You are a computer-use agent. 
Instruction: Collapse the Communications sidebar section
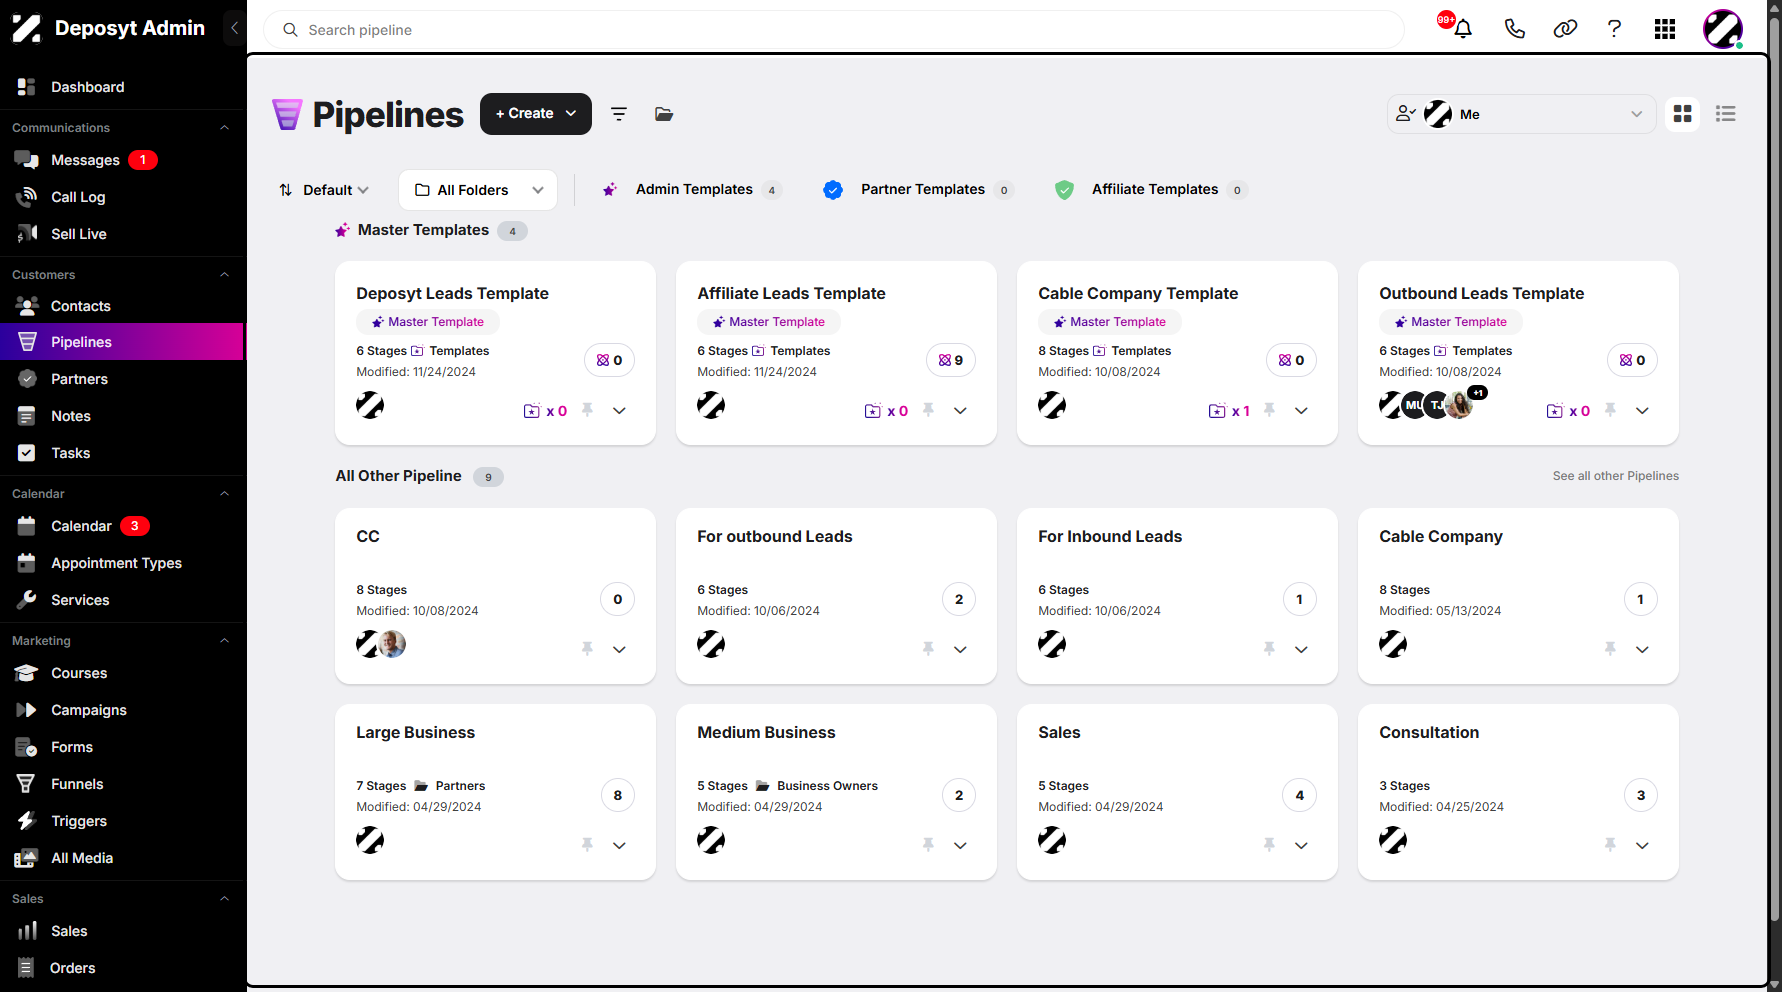(x=224, y=128)
